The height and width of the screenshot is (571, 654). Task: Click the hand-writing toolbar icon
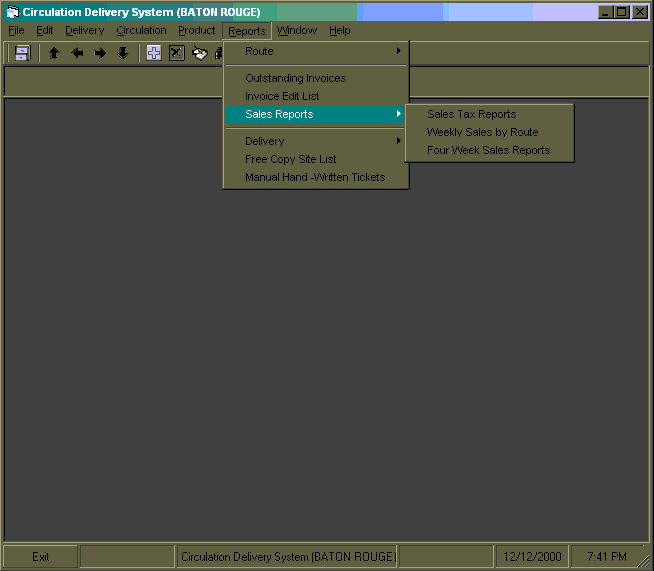point(200,53)
